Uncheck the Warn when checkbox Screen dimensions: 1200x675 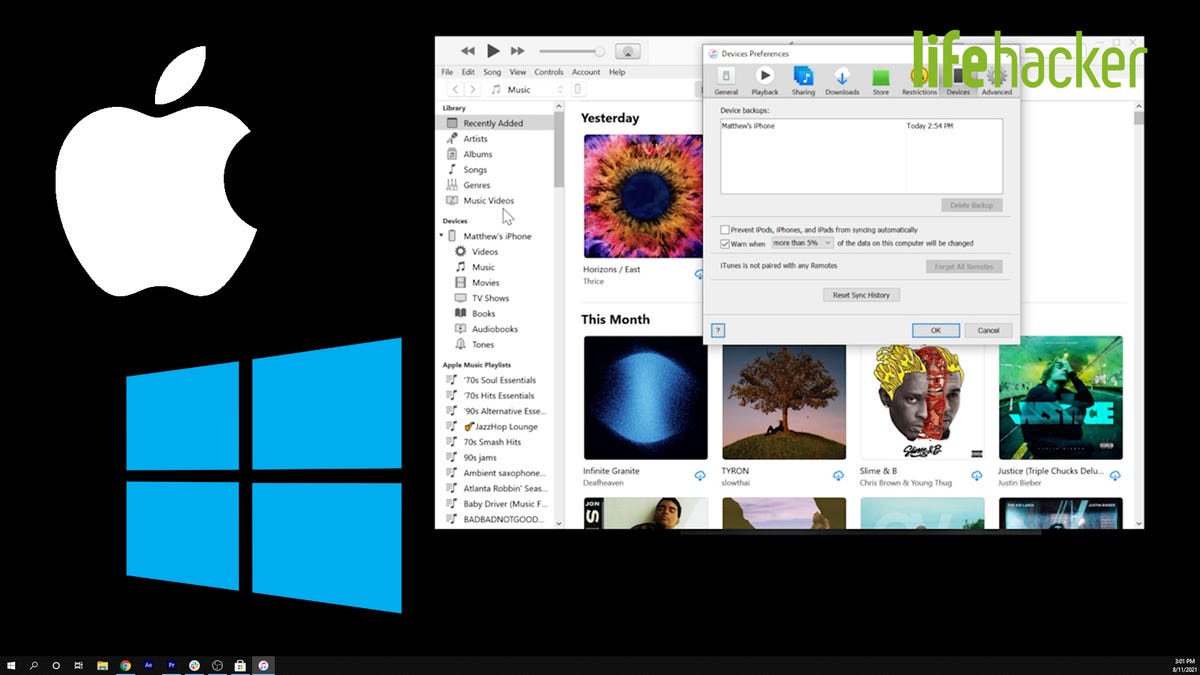click(725, 243)
